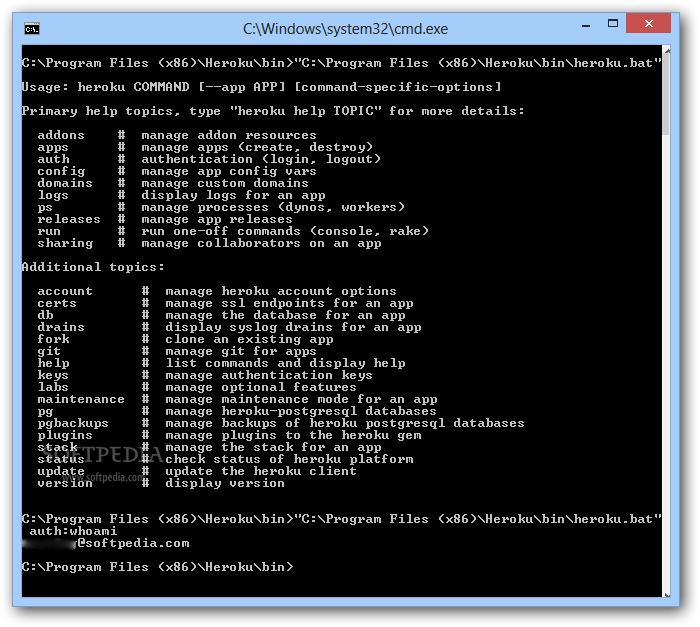Click 'authentication (login, logout)' description
The width and height of the screenshot is (700, 627).
pyautogui.click(x=261, y=159)
